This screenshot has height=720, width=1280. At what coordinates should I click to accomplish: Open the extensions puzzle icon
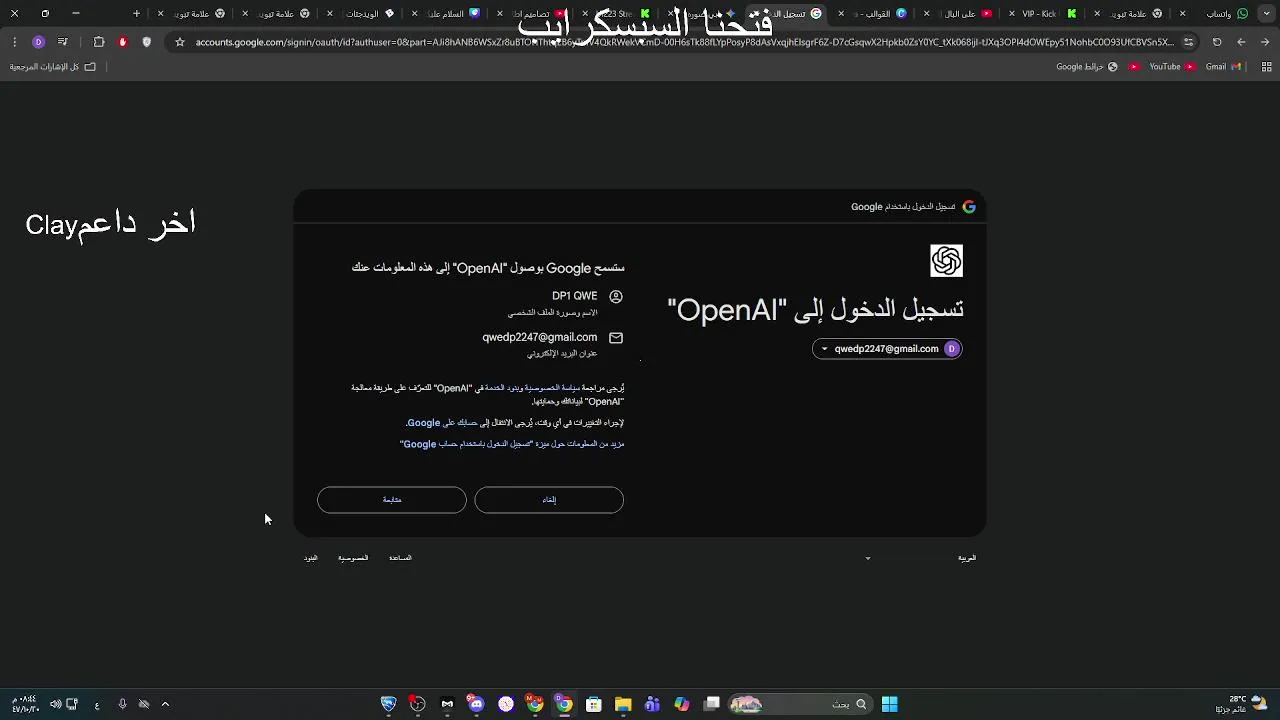coord(99,42)
